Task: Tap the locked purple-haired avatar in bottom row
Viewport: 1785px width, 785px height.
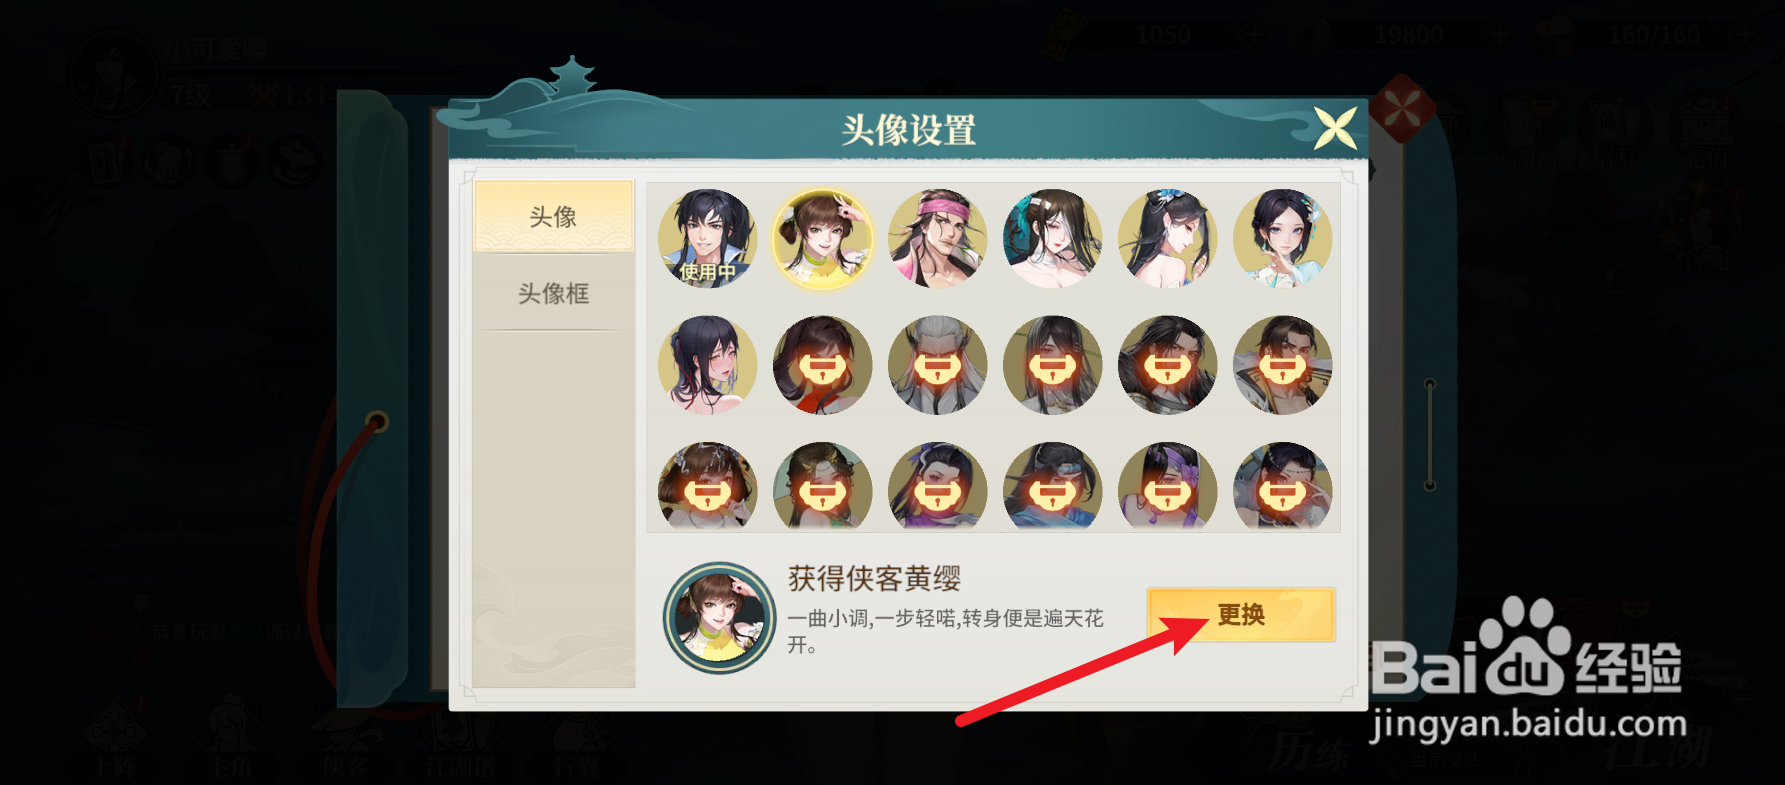Action: (1168, 487)
